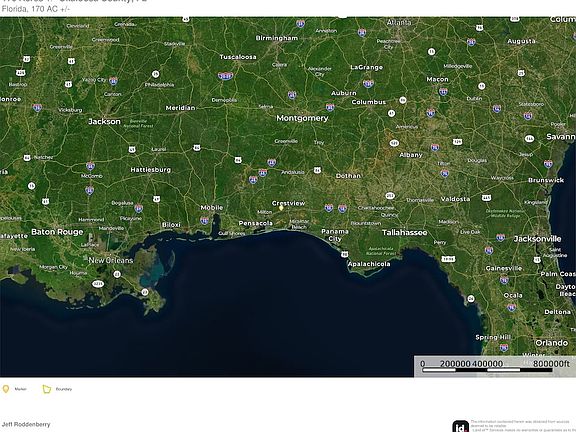576x432 pixels.
Task: Click the Baton Rouge city label
Action: (x=57, y=232)
